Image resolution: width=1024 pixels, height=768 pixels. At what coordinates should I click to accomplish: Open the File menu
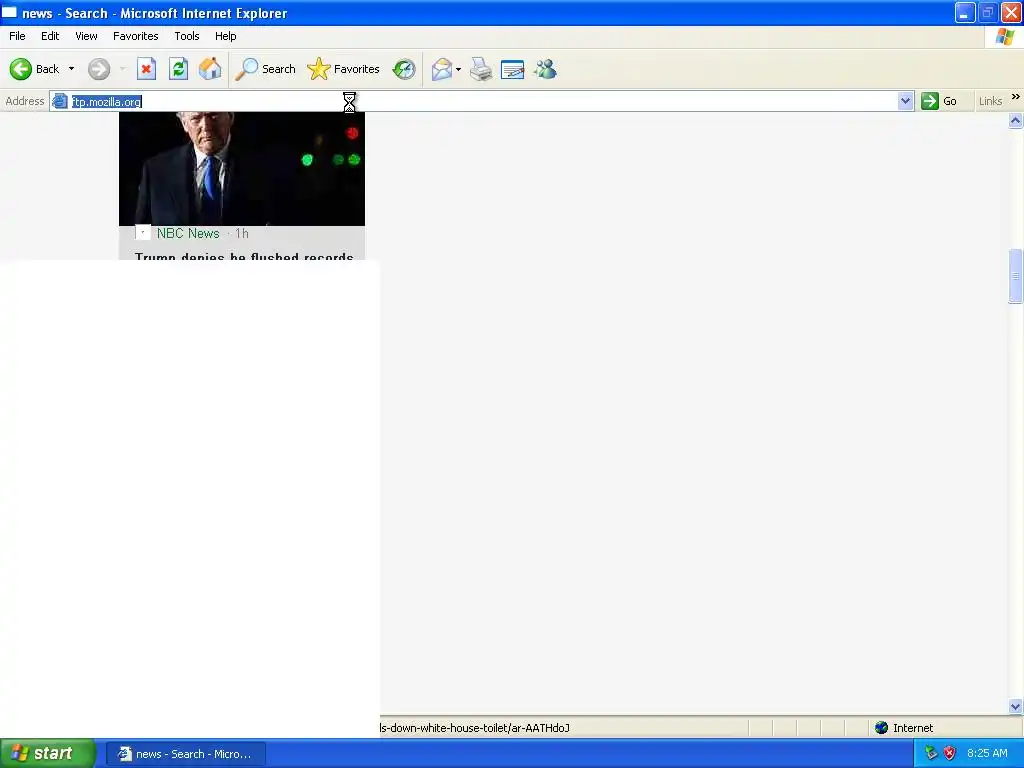[17, 36]
